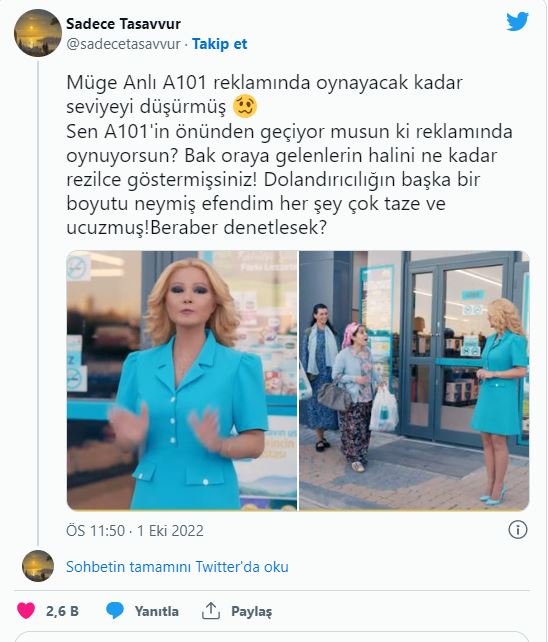Click the reply speech bubble icon
The height and width of the screenshot is (642, 548).
click(x=115, y=611)
